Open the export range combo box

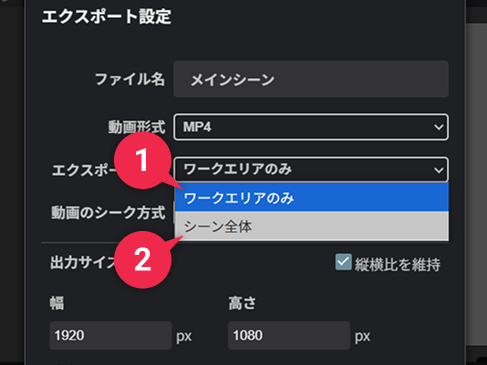tap(311, 170)
